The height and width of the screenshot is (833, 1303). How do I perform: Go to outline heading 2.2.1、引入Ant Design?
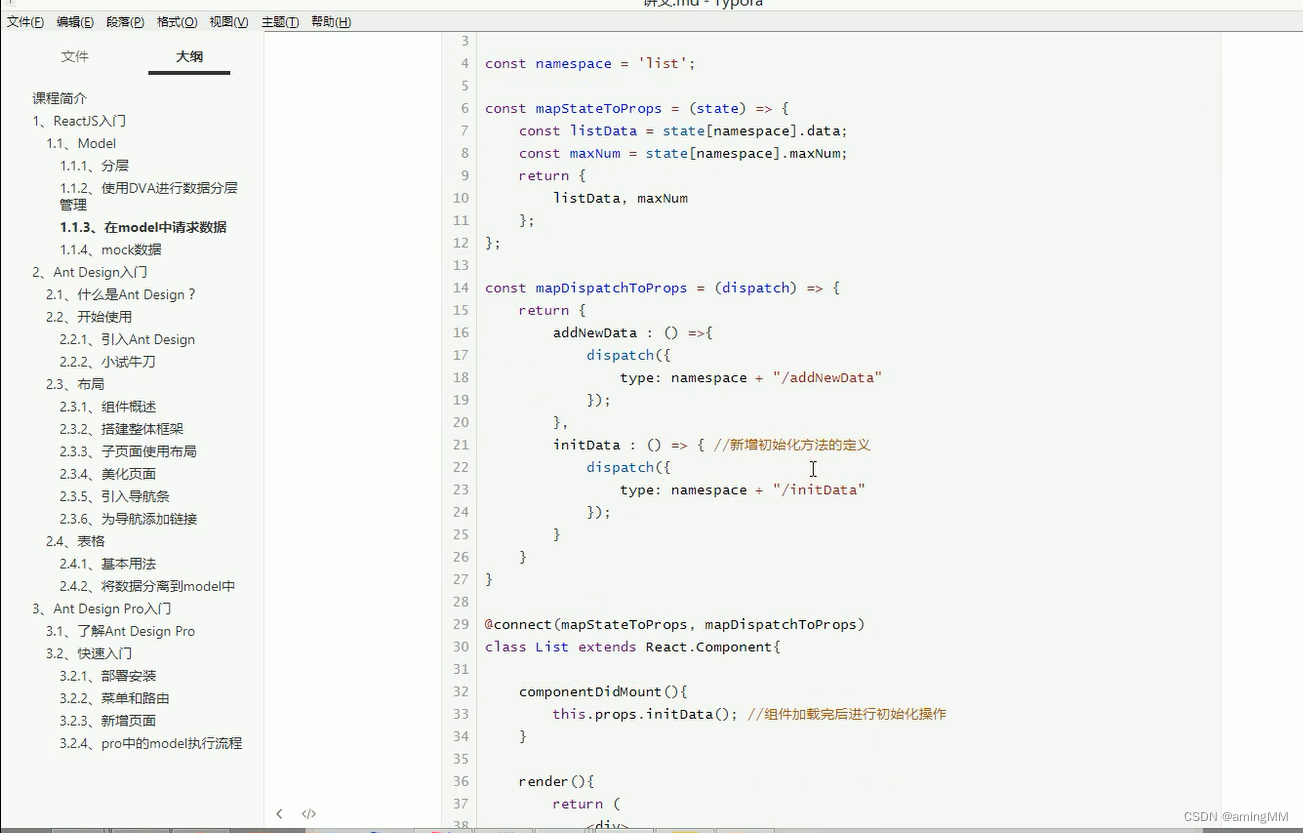coord(127,340)
